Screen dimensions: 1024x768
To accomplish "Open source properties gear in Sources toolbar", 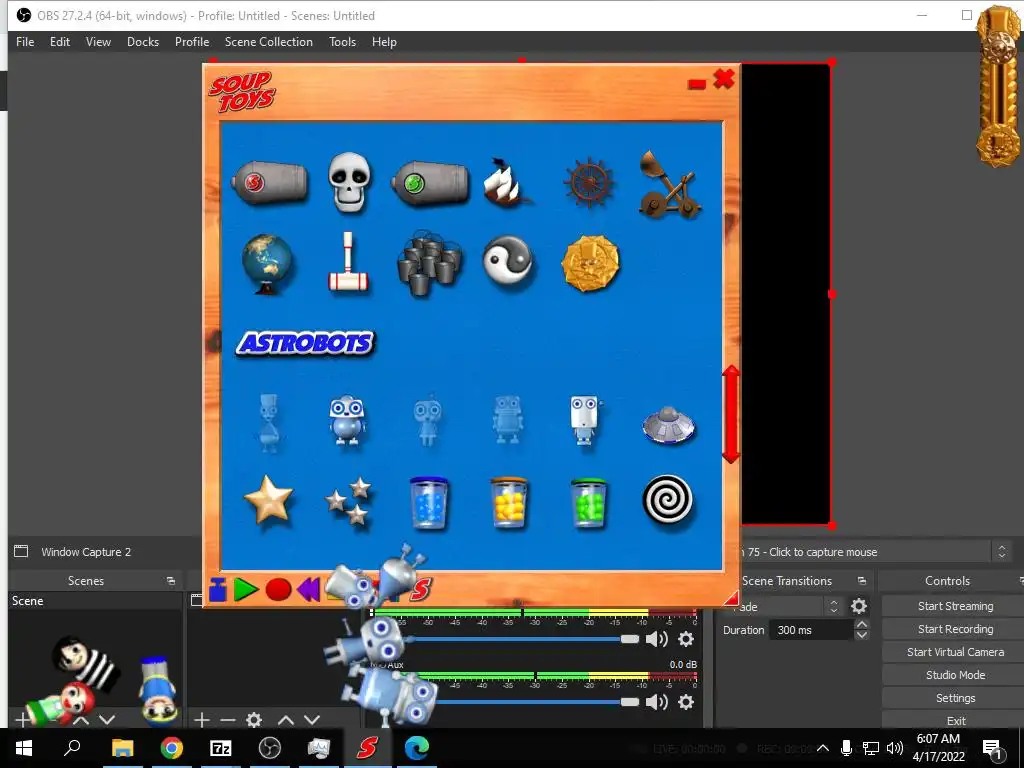I will point(254,720).
